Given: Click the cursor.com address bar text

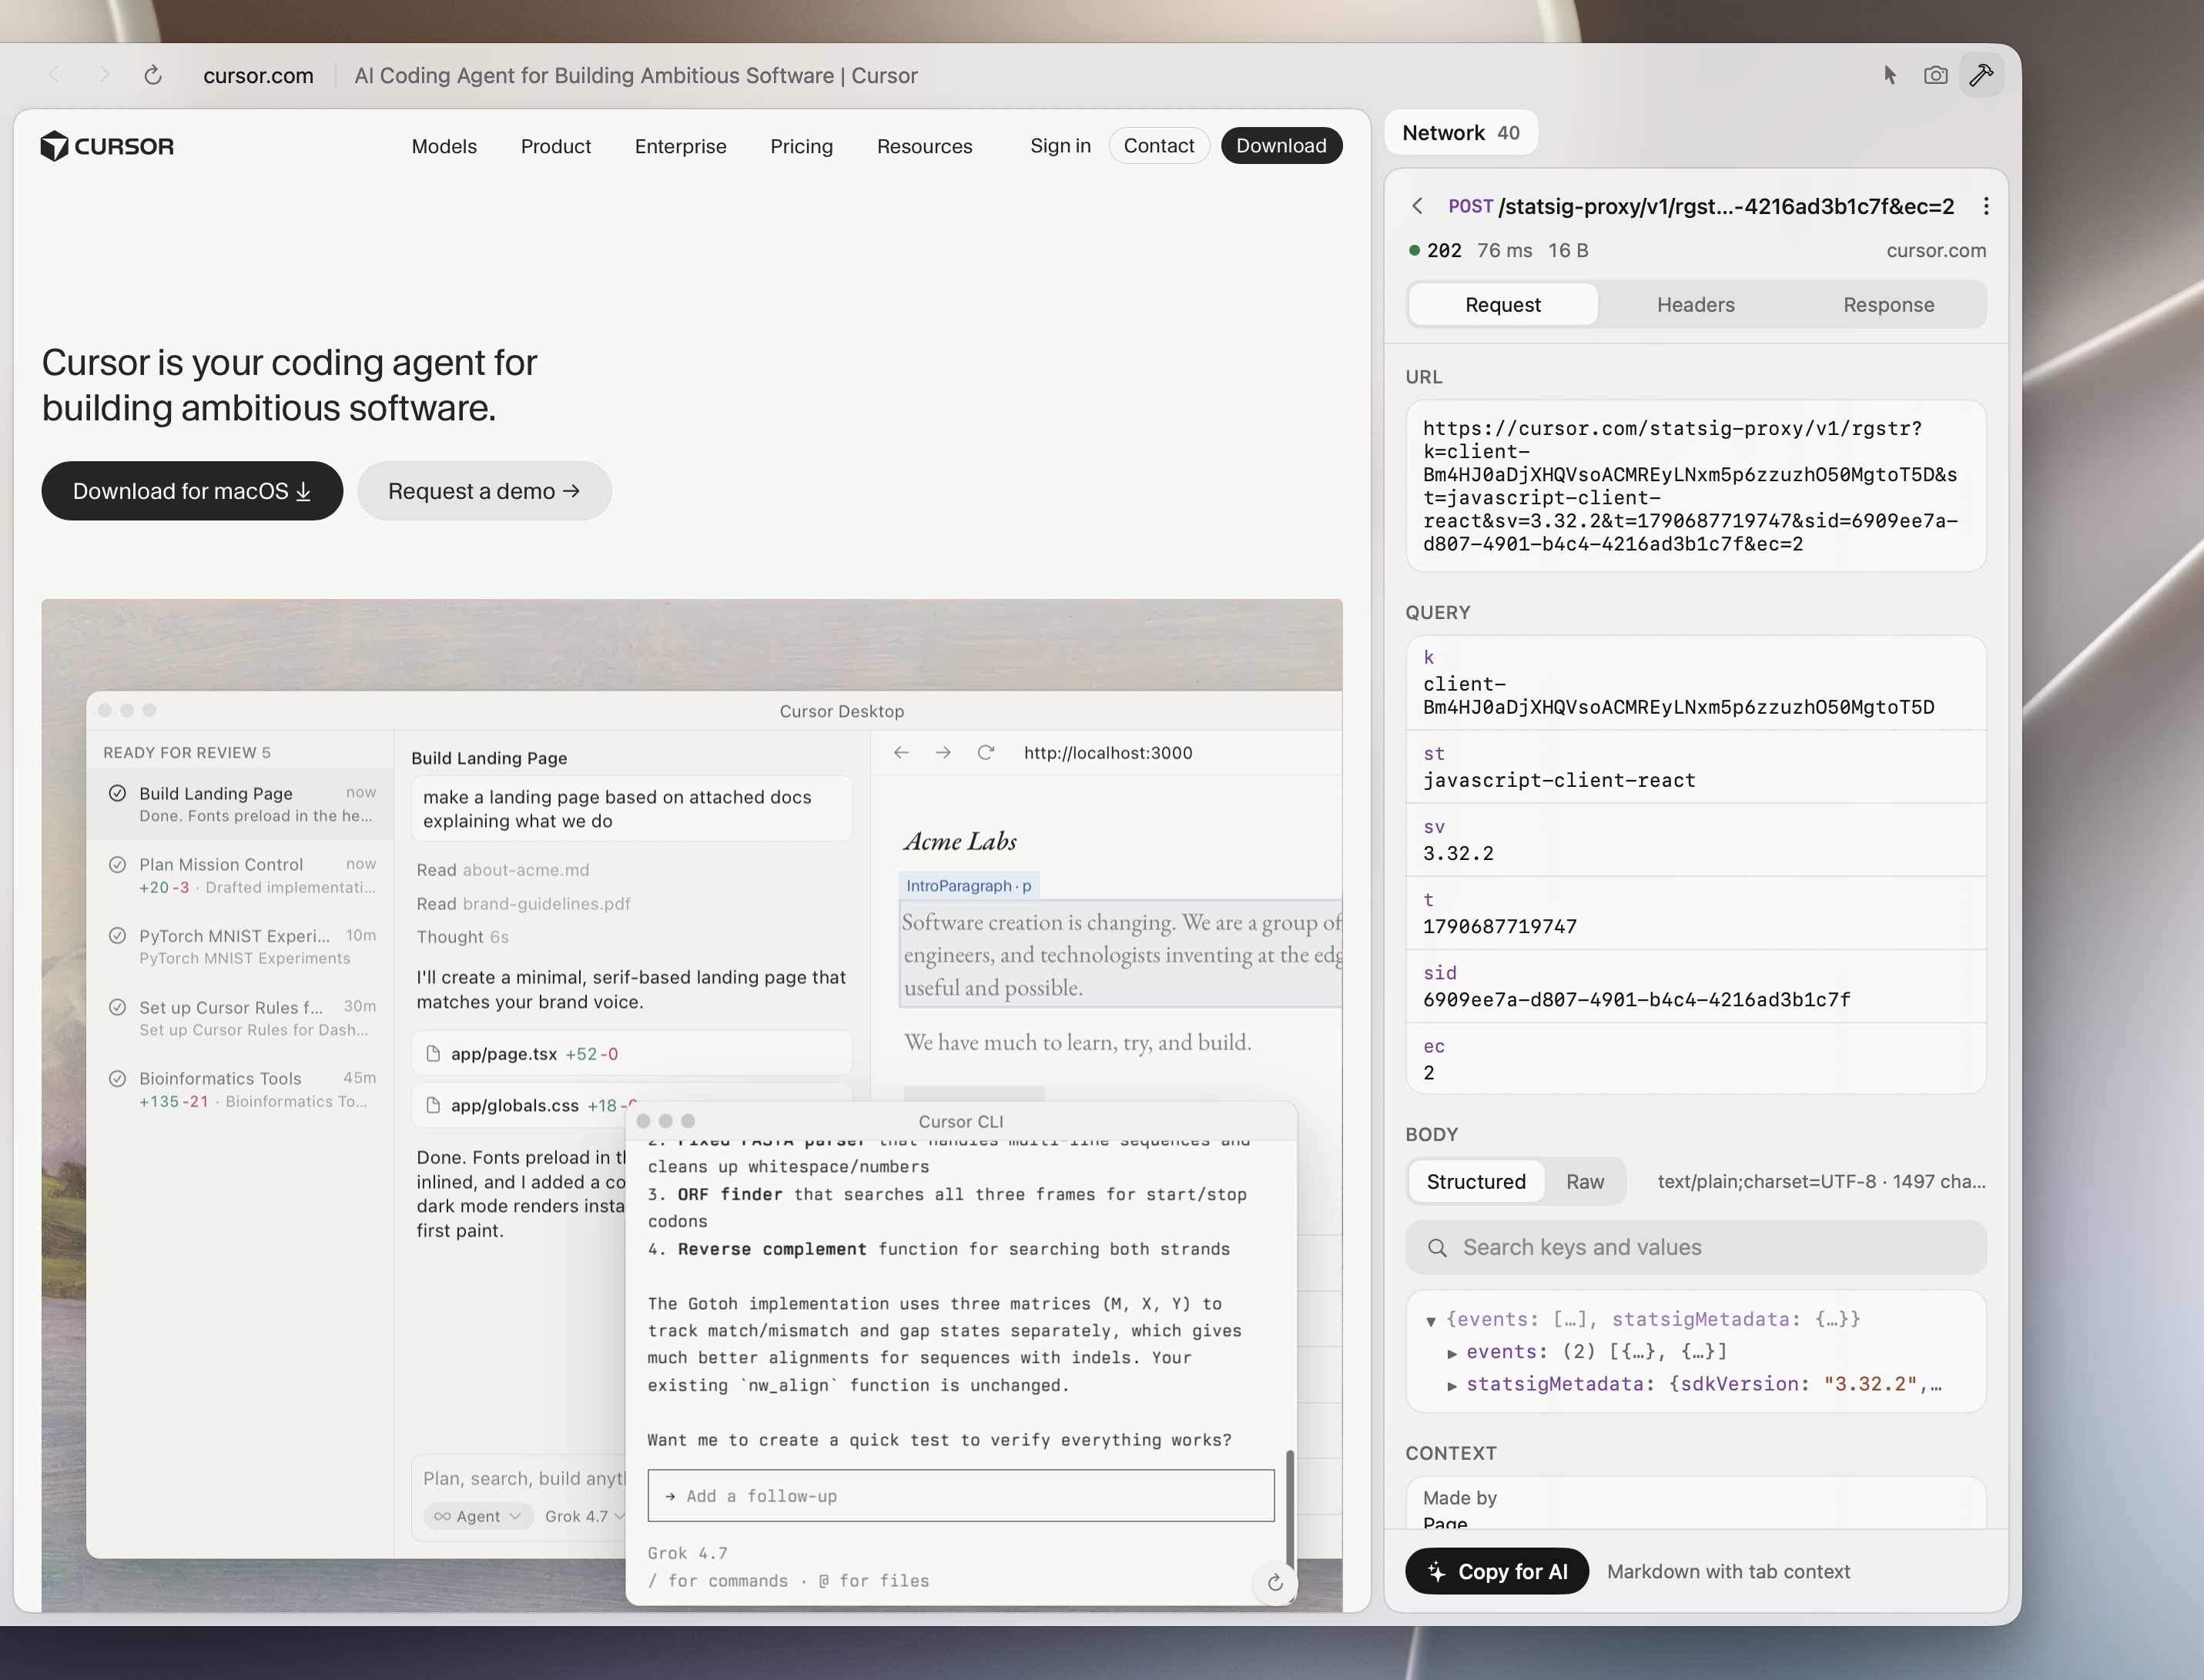Looking at the screenshot, I should (x=258, y=76).
